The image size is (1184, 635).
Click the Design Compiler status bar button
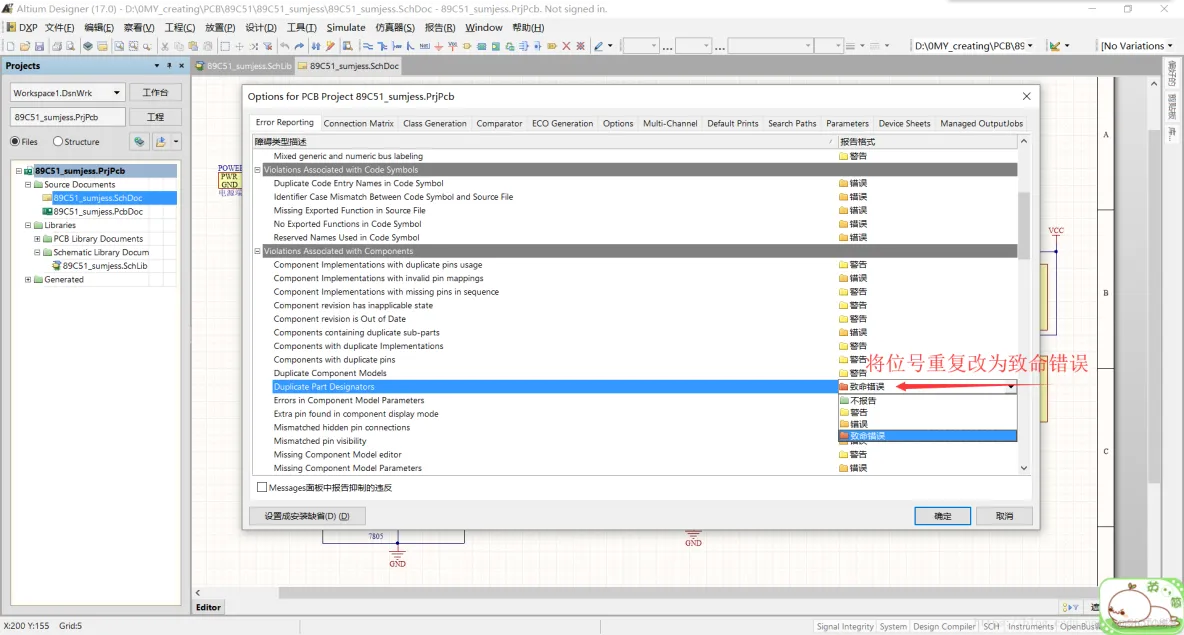944,627
